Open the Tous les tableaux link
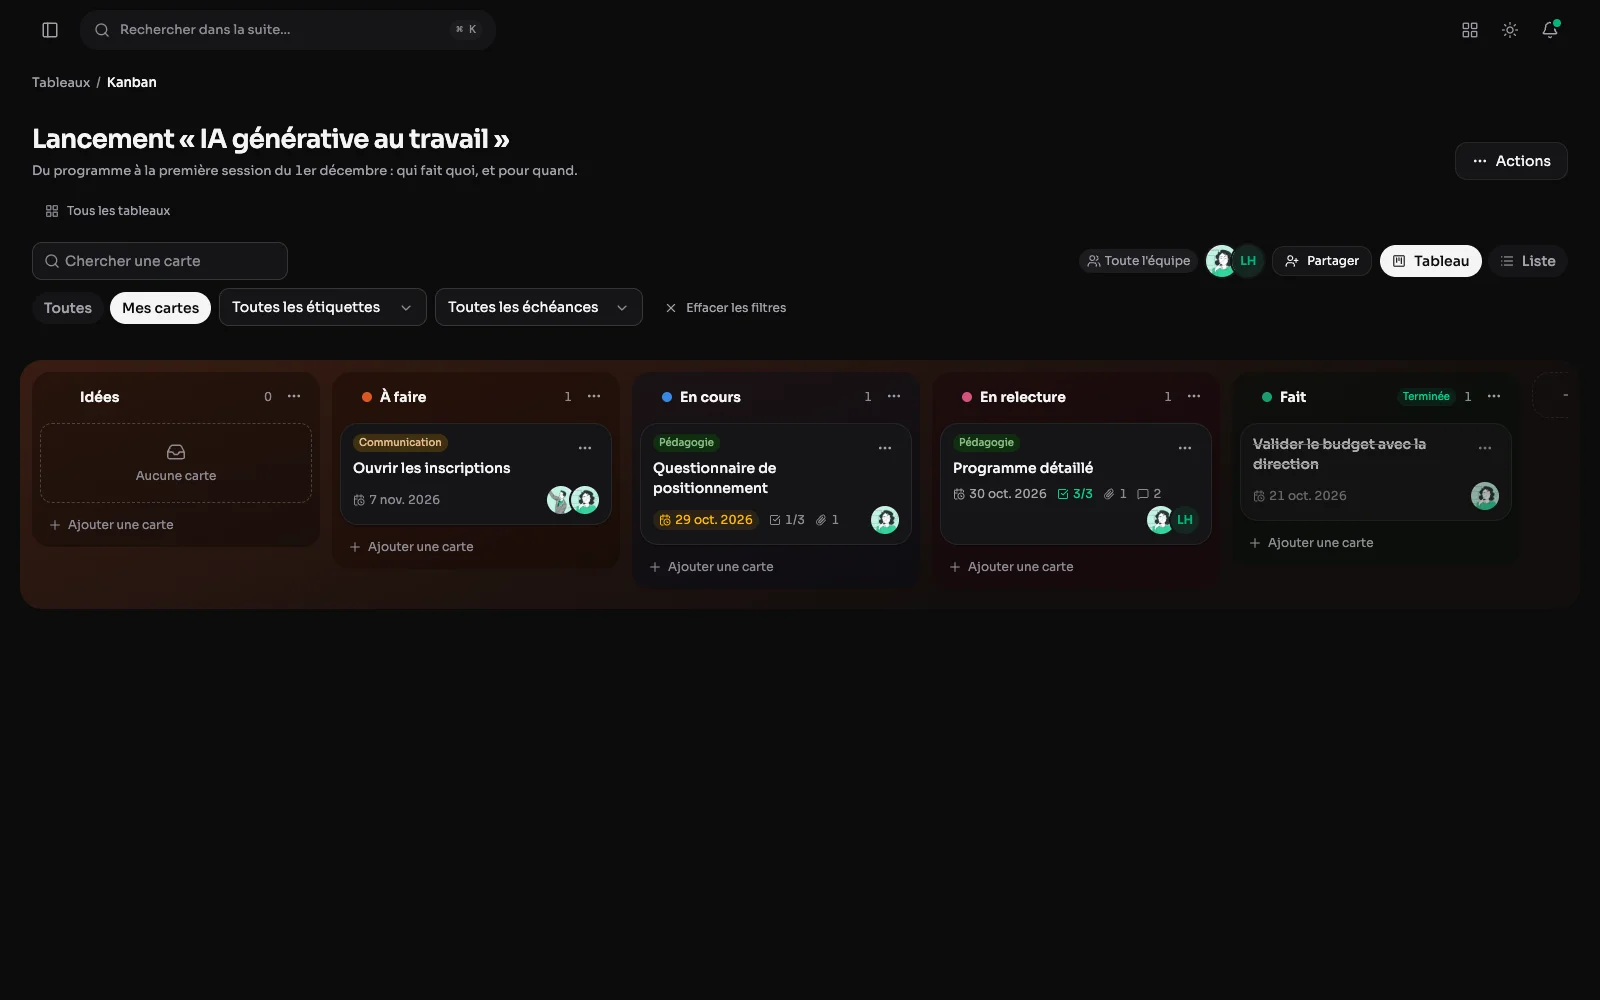 [x=108, y=211]
